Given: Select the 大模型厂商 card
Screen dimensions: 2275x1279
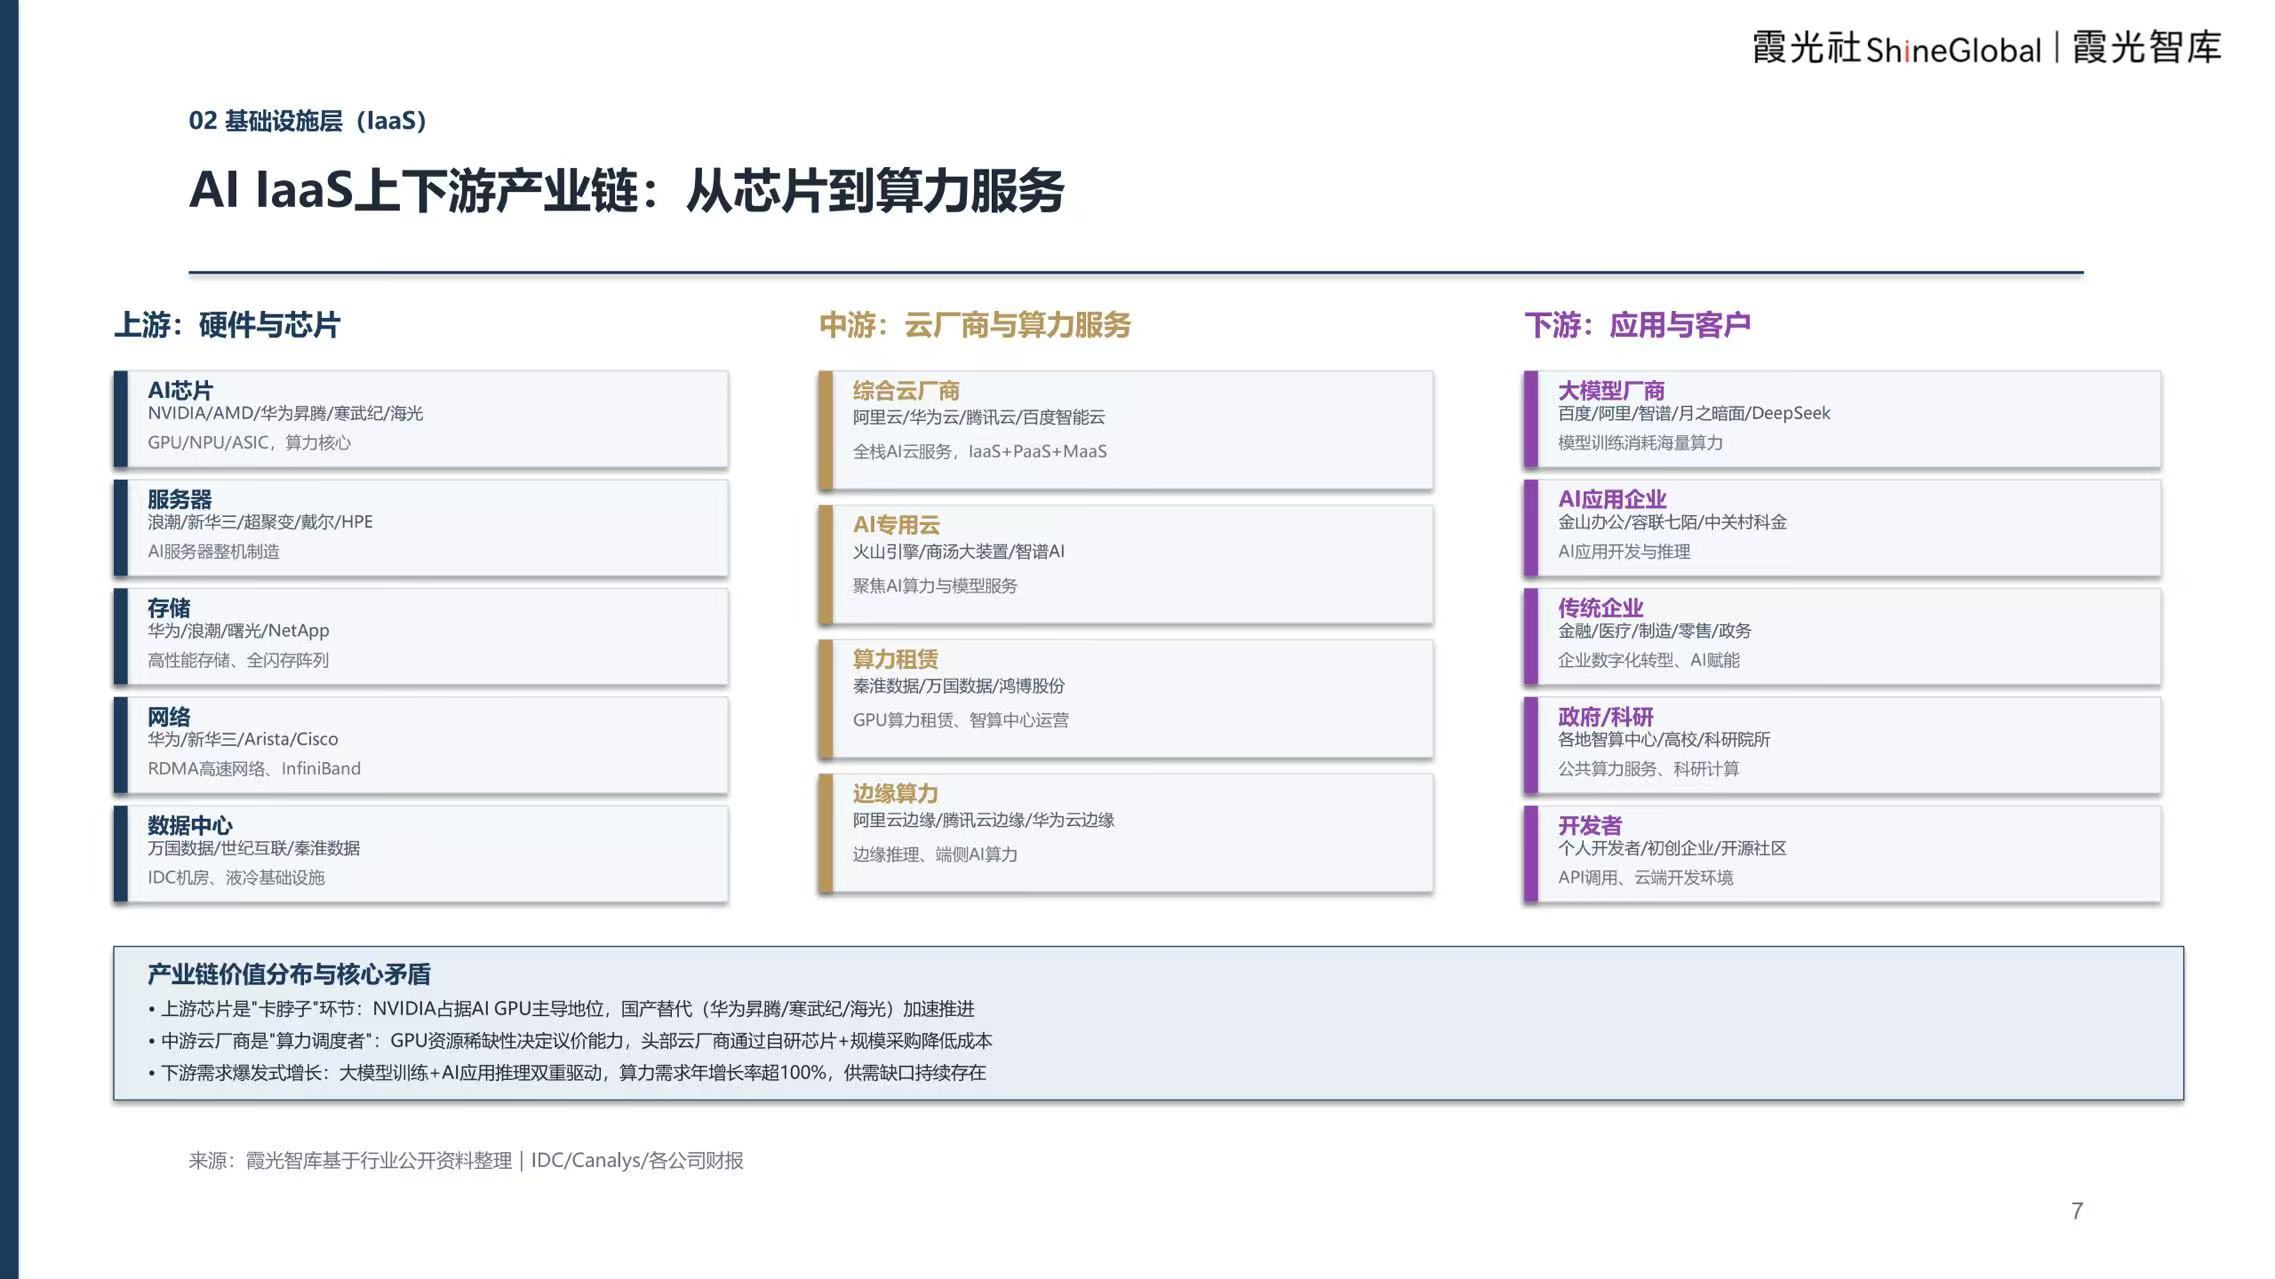Looking at the screenshot, I should 1842,419.
